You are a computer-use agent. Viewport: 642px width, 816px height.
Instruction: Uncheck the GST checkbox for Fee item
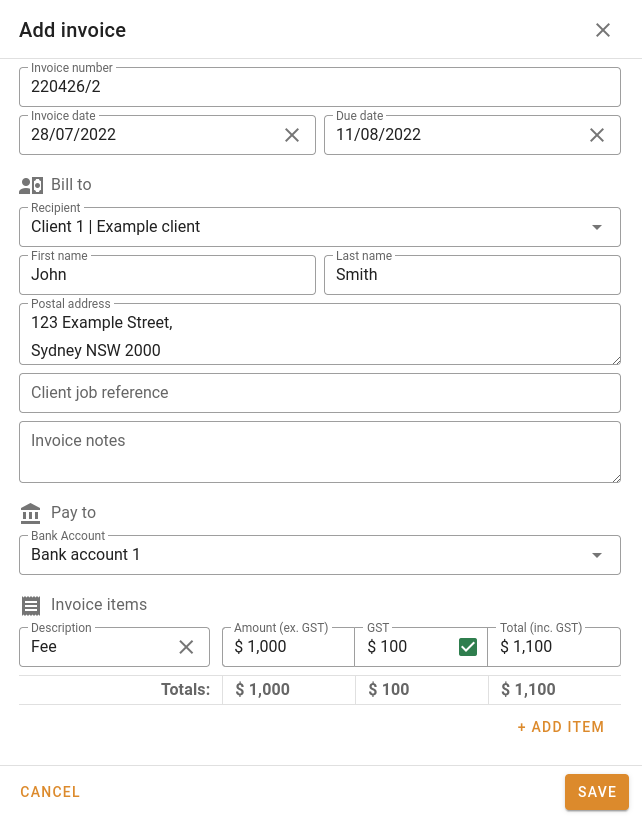click(467, 646)
